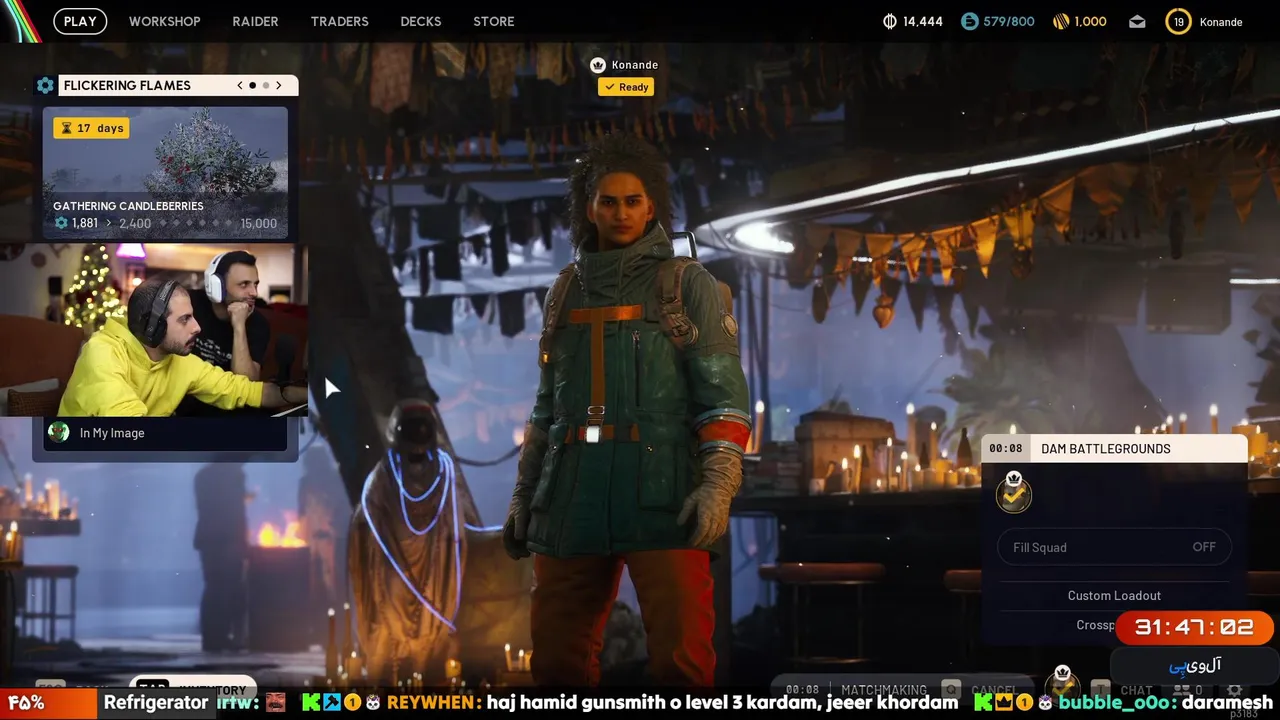Screen dimensions: 1280x720
Task: Click the MATCHMAKING label in the bottom bar
Action: 884,690
